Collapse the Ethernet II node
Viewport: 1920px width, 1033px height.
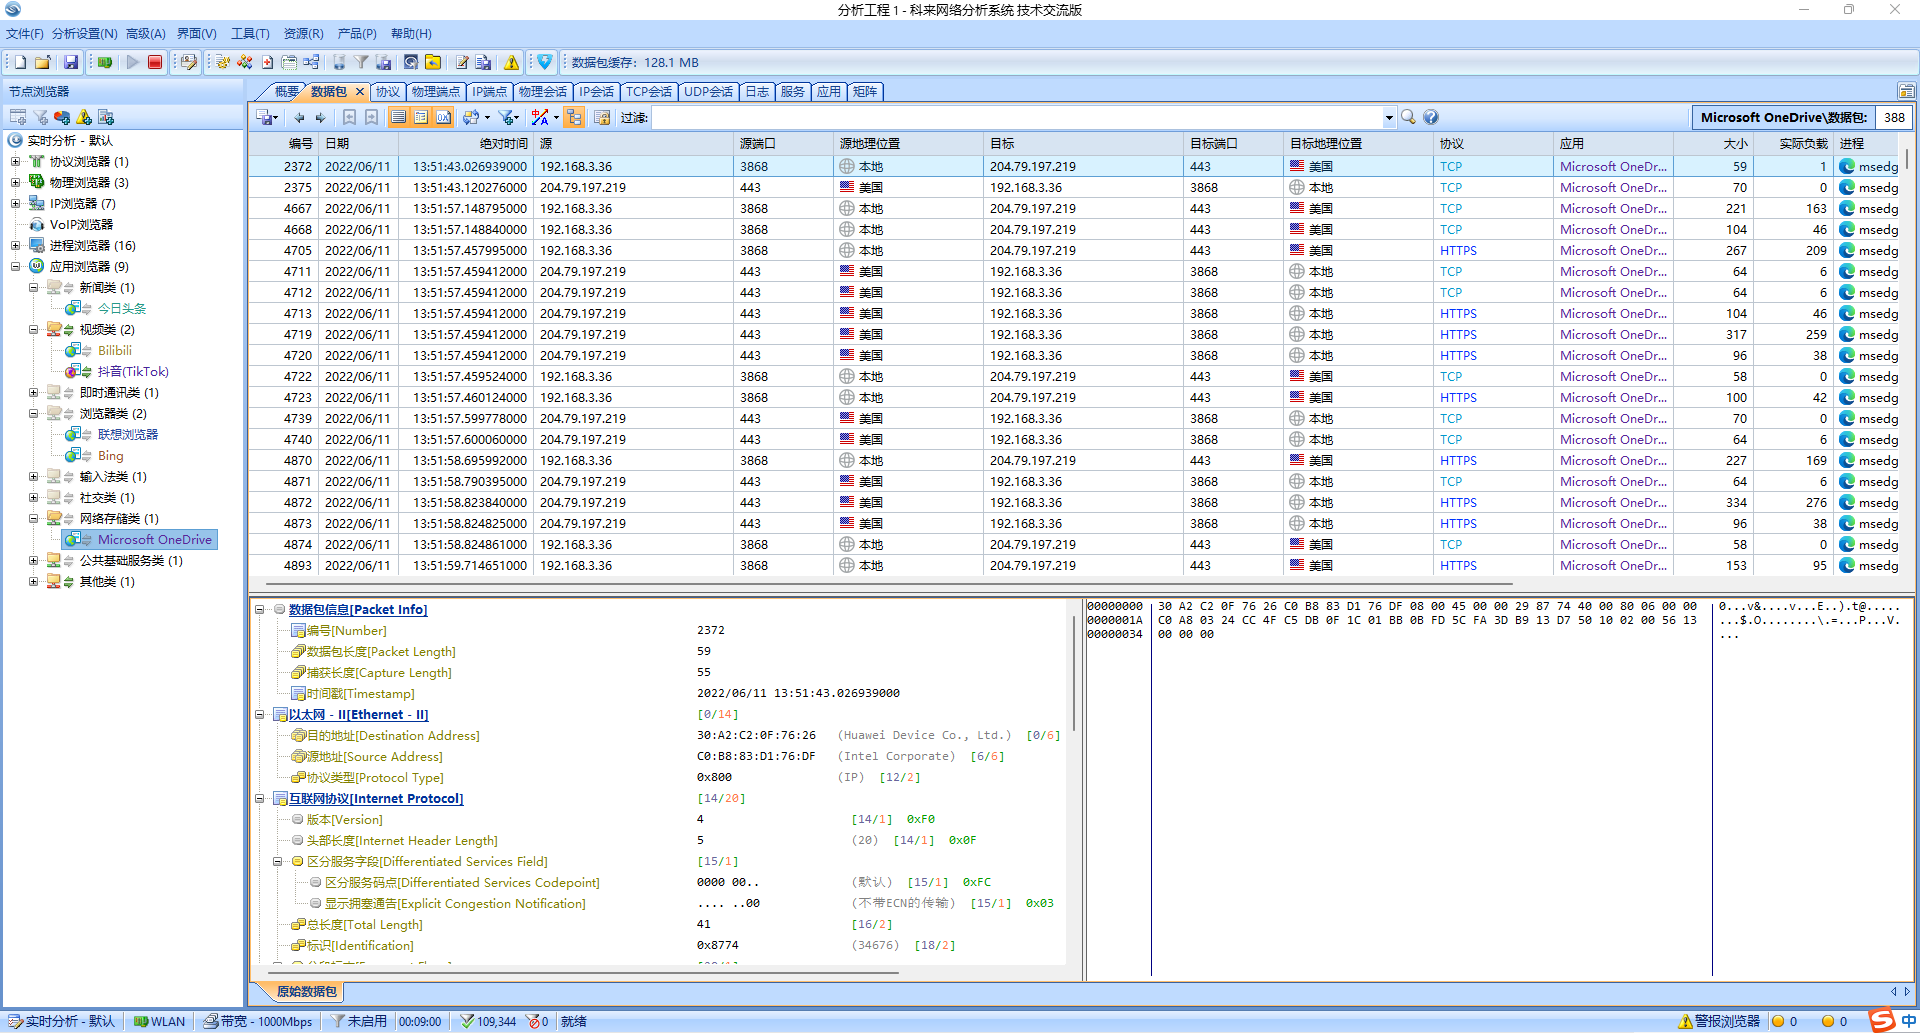[x=260, y=714]
